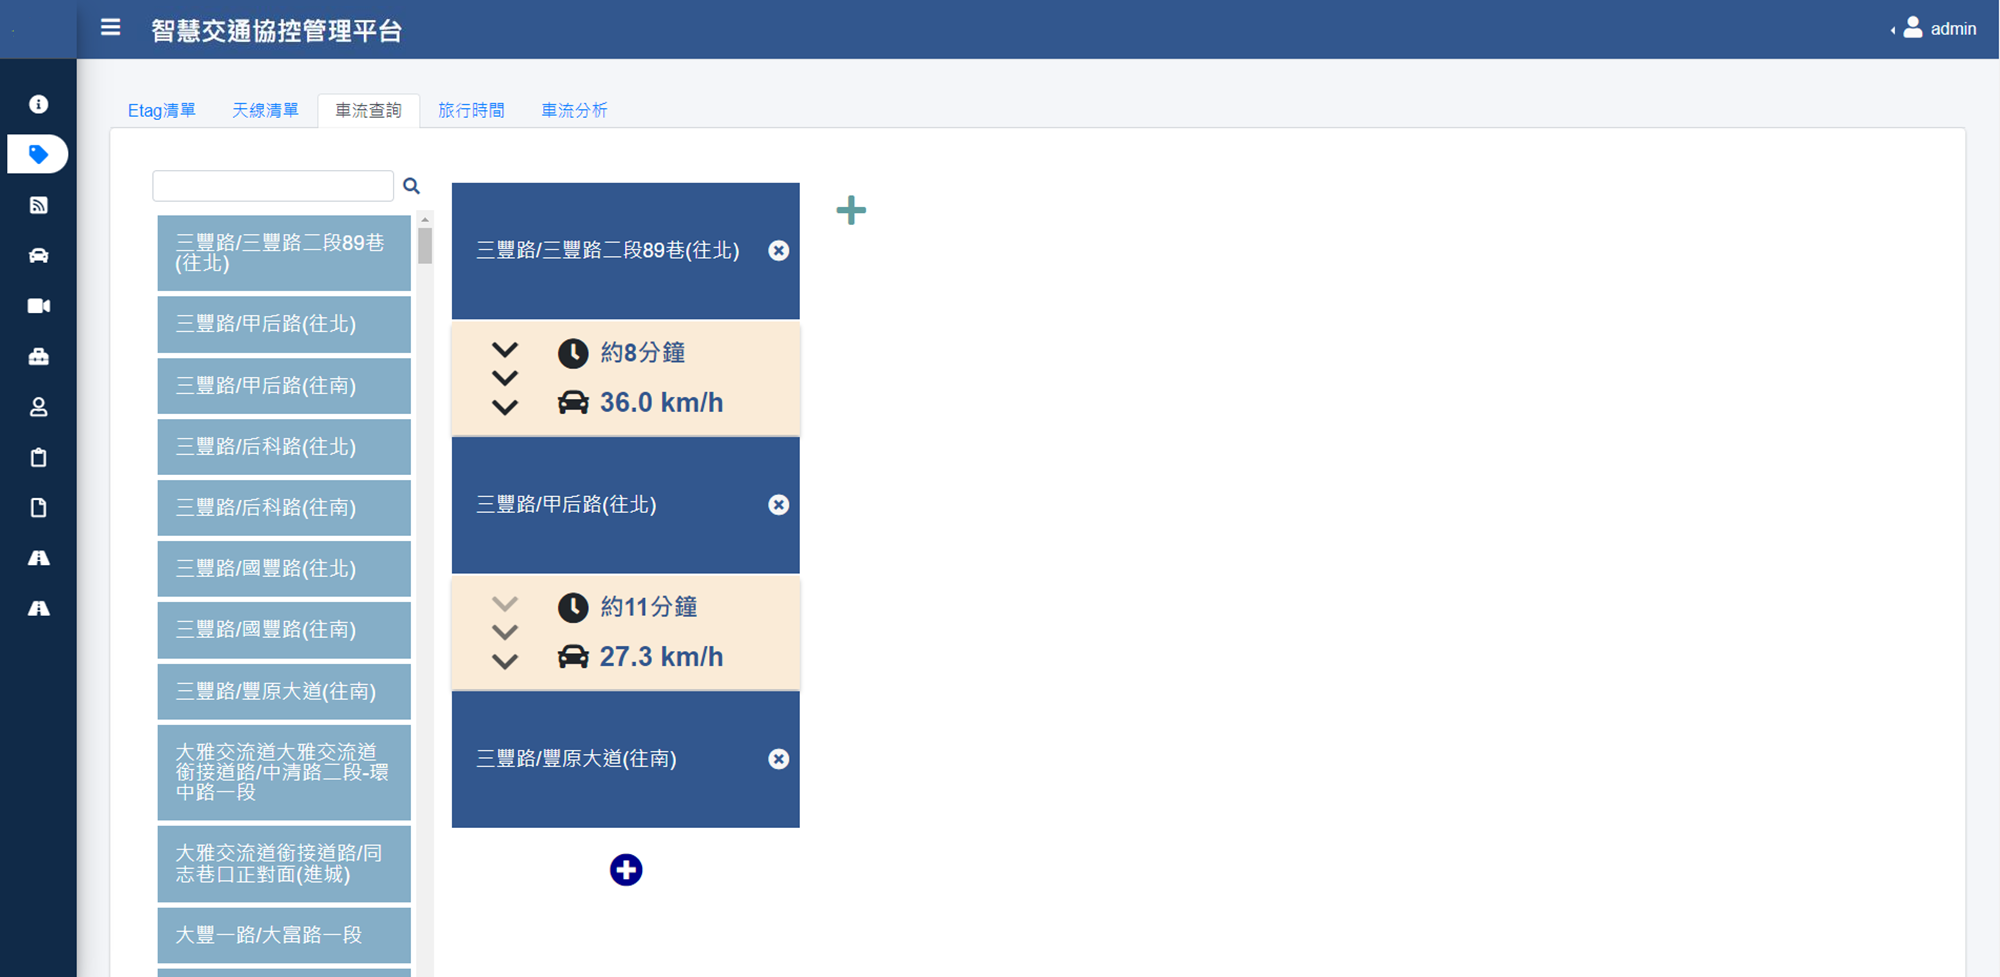Click clock icon next to 約11分鐘
This screenshot has height=977, width=2000.
(x=573, y=607)
